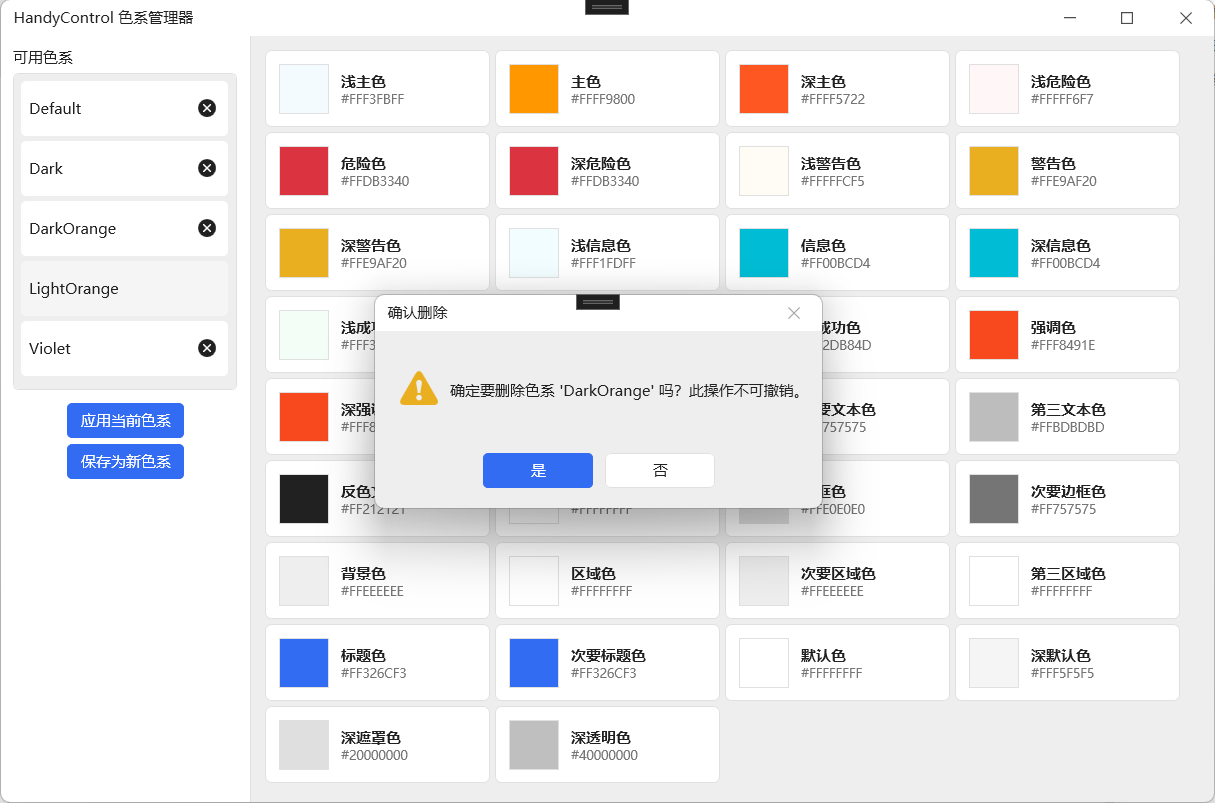
Task: Click the hex value #40000000
Action: point(605,756)
